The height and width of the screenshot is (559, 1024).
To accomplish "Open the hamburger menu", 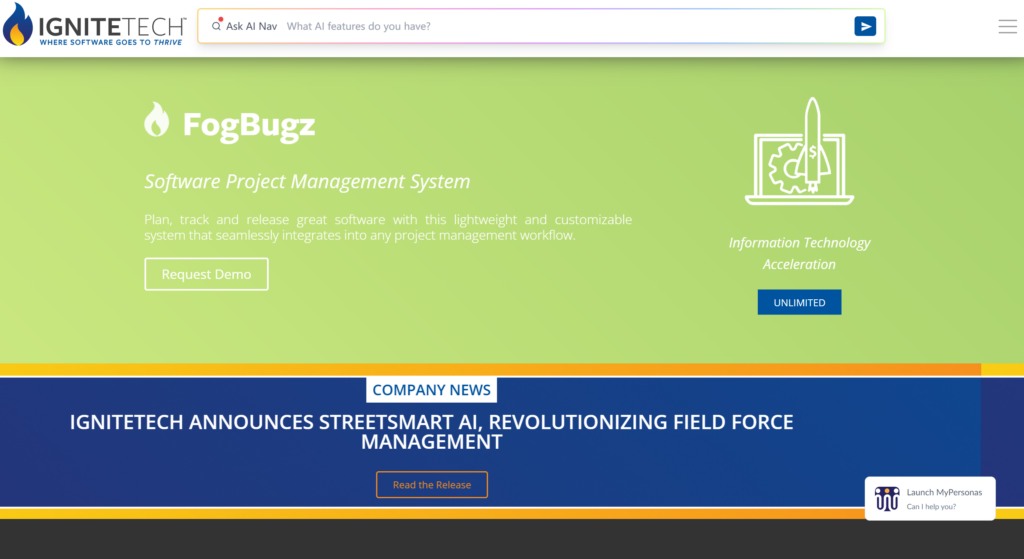I will coord(1007,27).
